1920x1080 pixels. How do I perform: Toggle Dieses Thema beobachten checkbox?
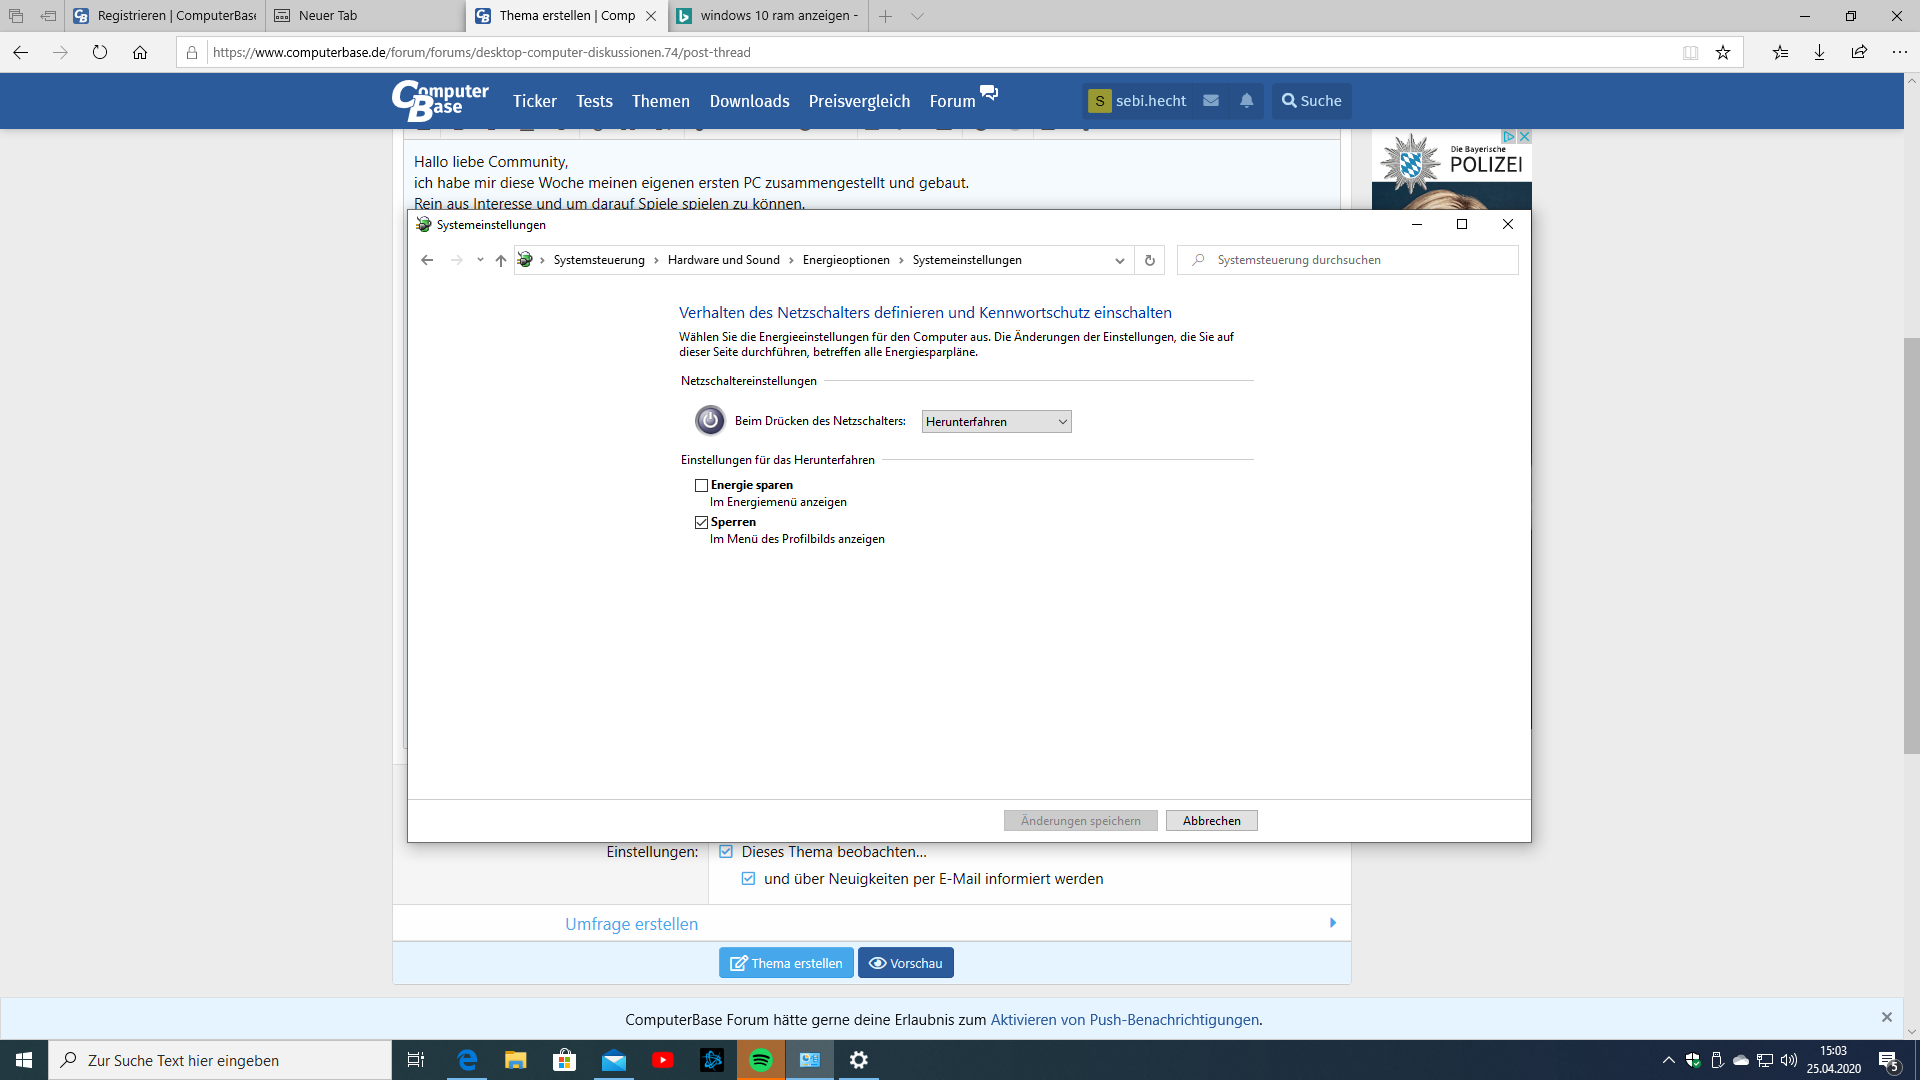(x=726, y=852)
